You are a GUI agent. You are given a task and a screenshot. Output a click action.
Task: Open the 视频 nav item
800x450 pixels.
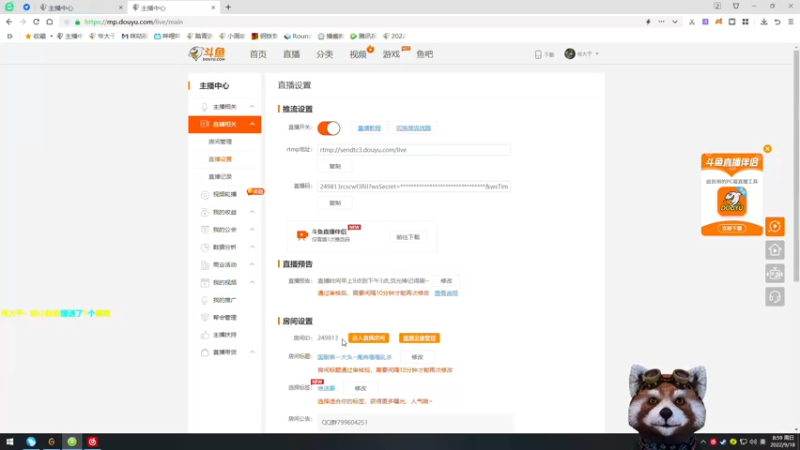point(358,54)
